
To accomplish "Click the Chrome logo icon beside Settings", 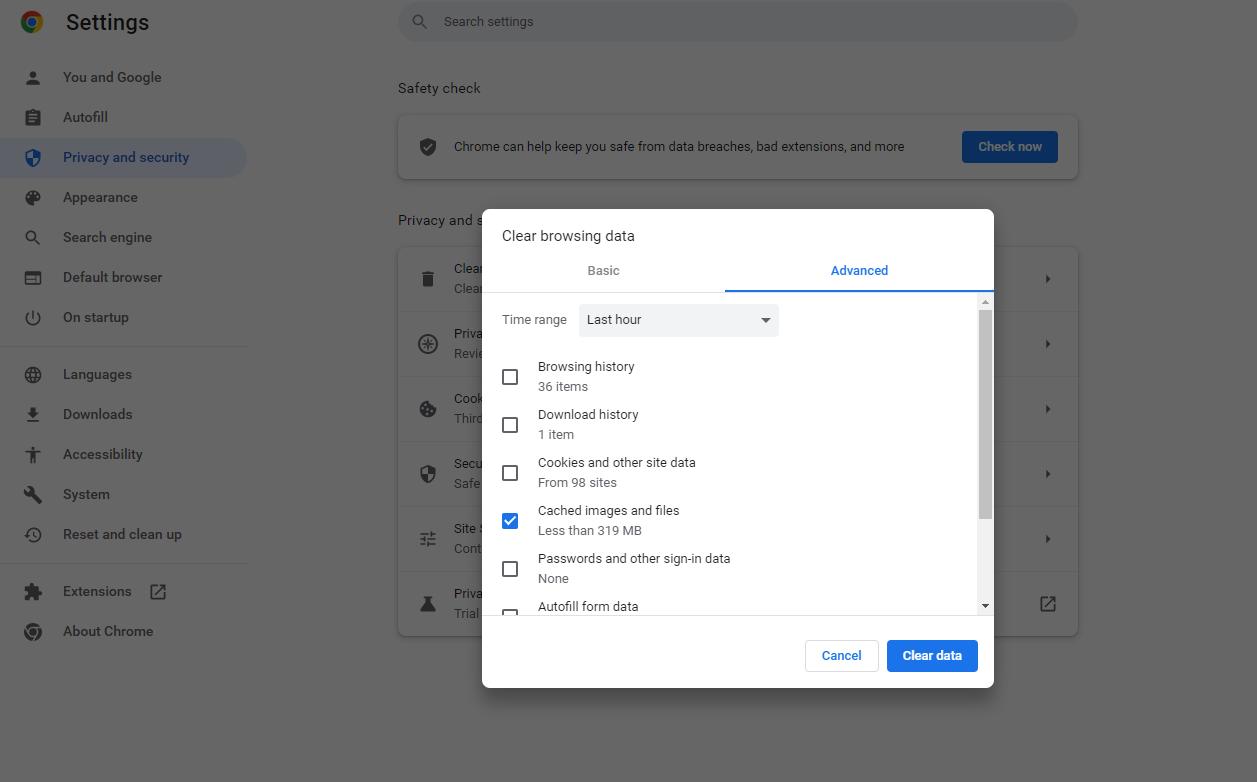I will [x=32, y=22].
